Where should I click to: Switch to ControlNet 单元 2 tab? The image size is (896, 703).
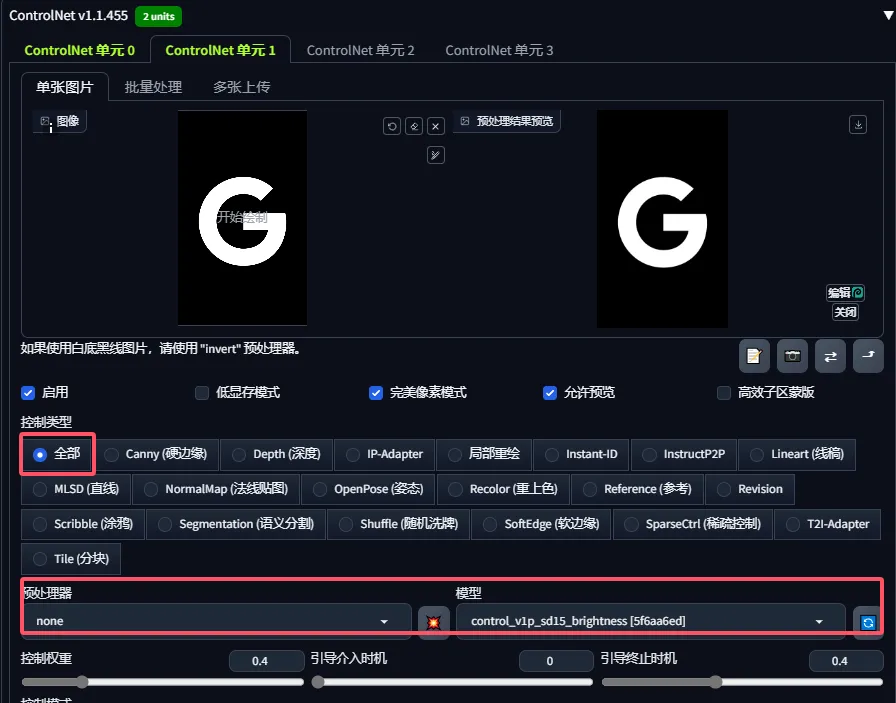point(361,50)
